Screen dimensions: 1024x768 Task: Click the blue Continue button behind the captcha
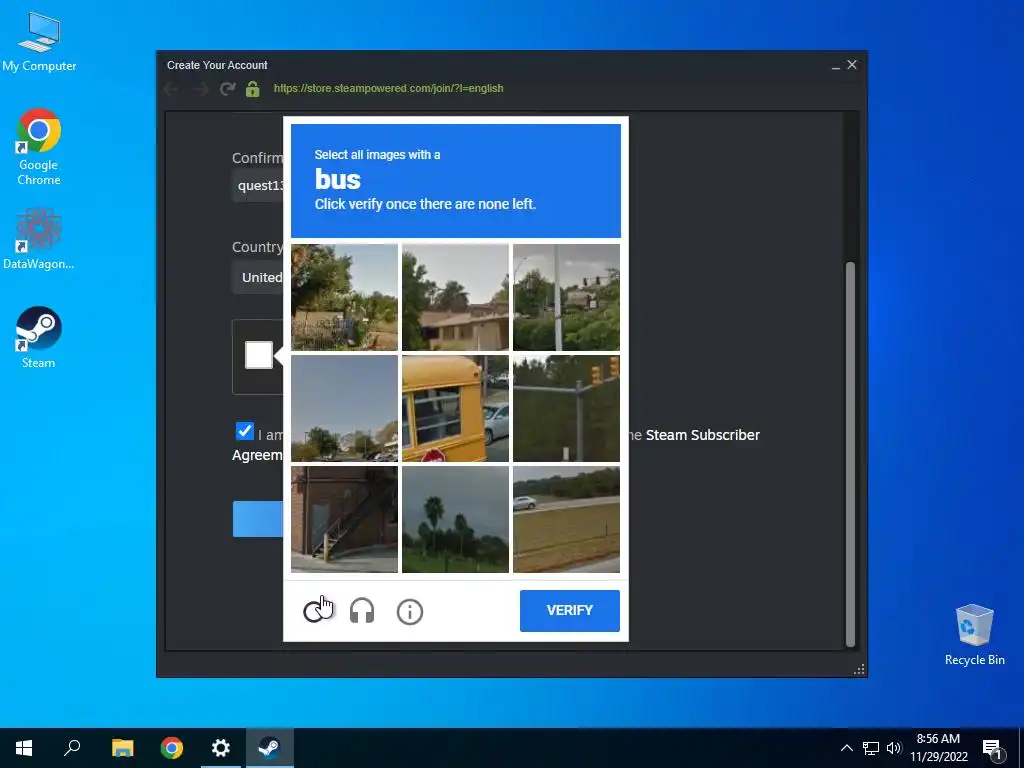[258, 519]
